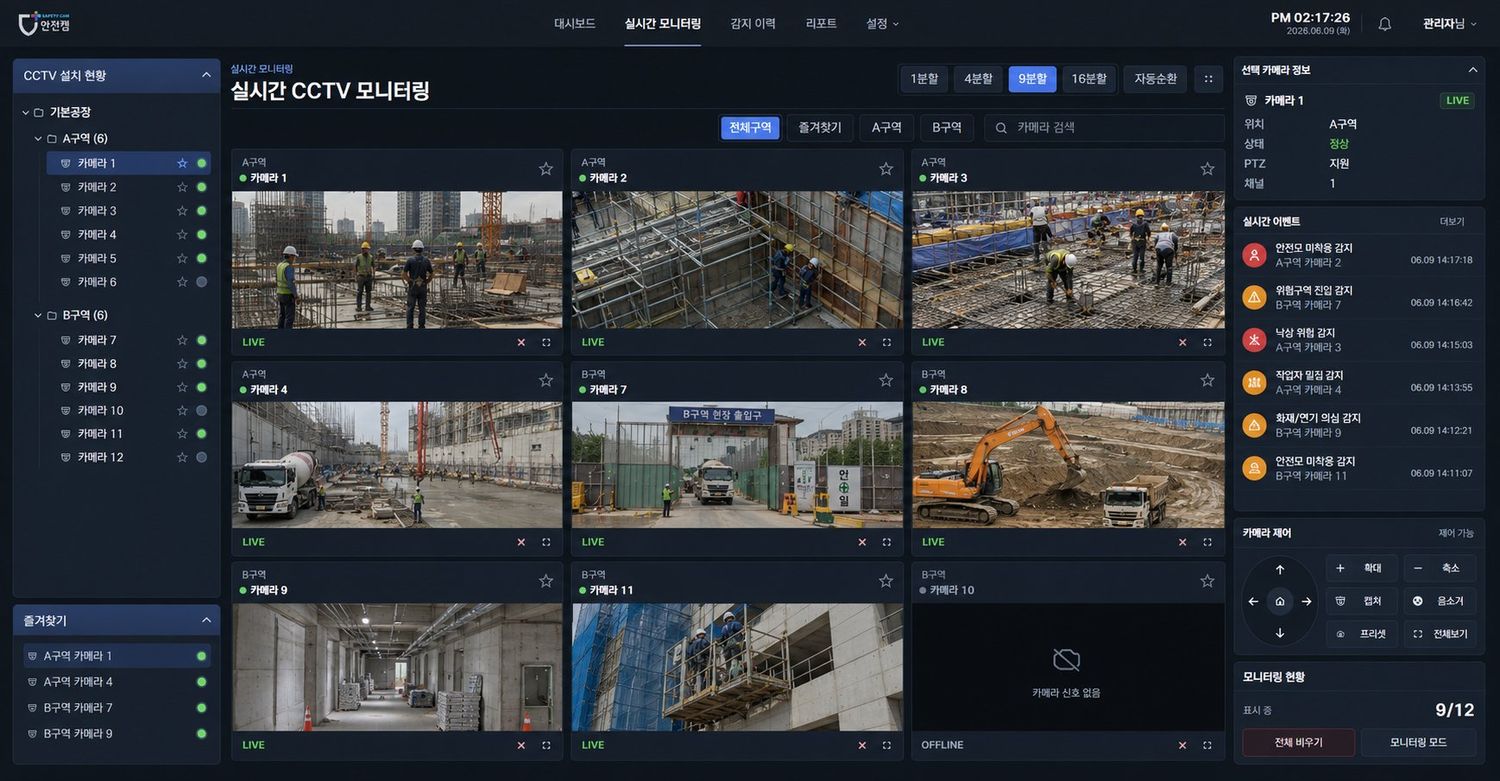The width and height of the screenshot is (1500, 781).
Task: Open the 리포트 tab
Action: [x=821, y=23]
